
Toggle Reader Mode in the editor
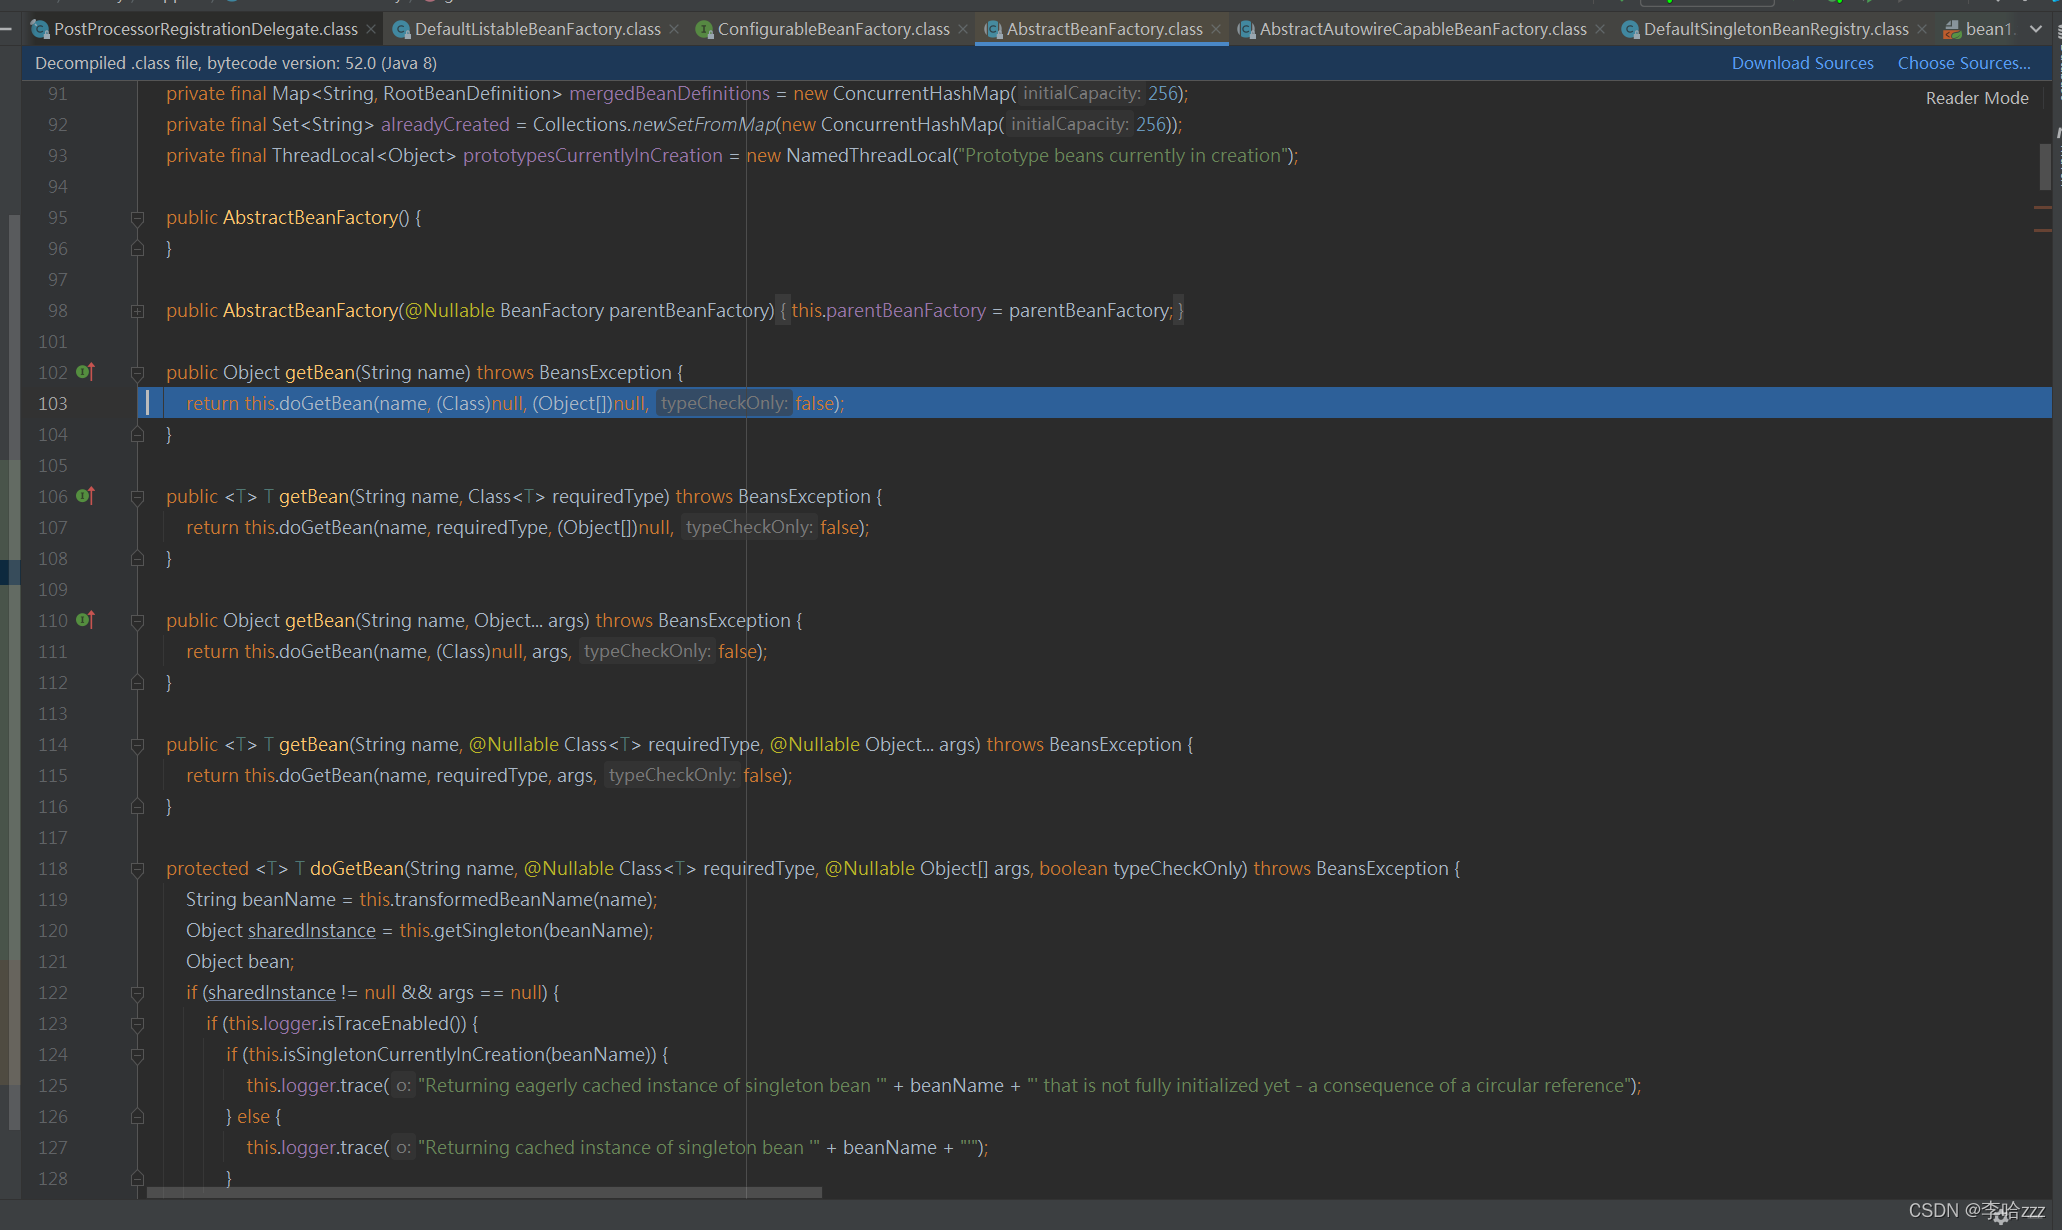point(1976,98)
